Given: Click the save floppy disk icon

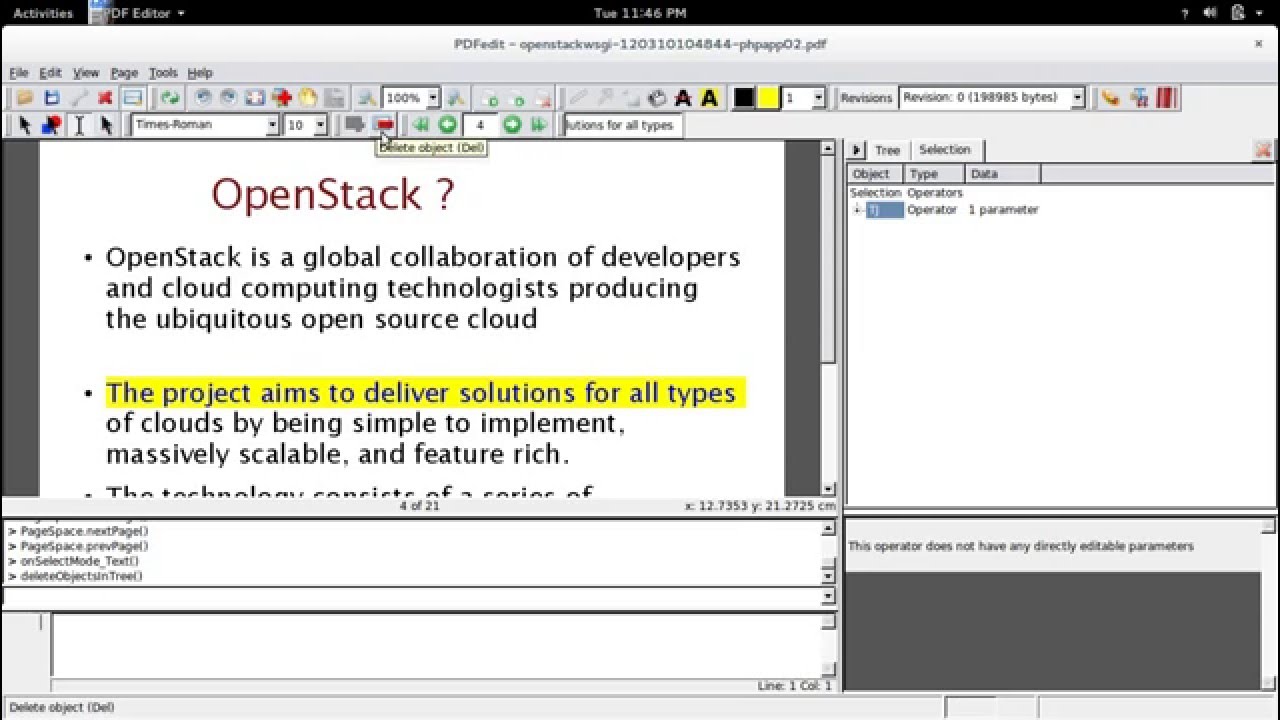Looking at the screenshot, I should pos(51,98).
